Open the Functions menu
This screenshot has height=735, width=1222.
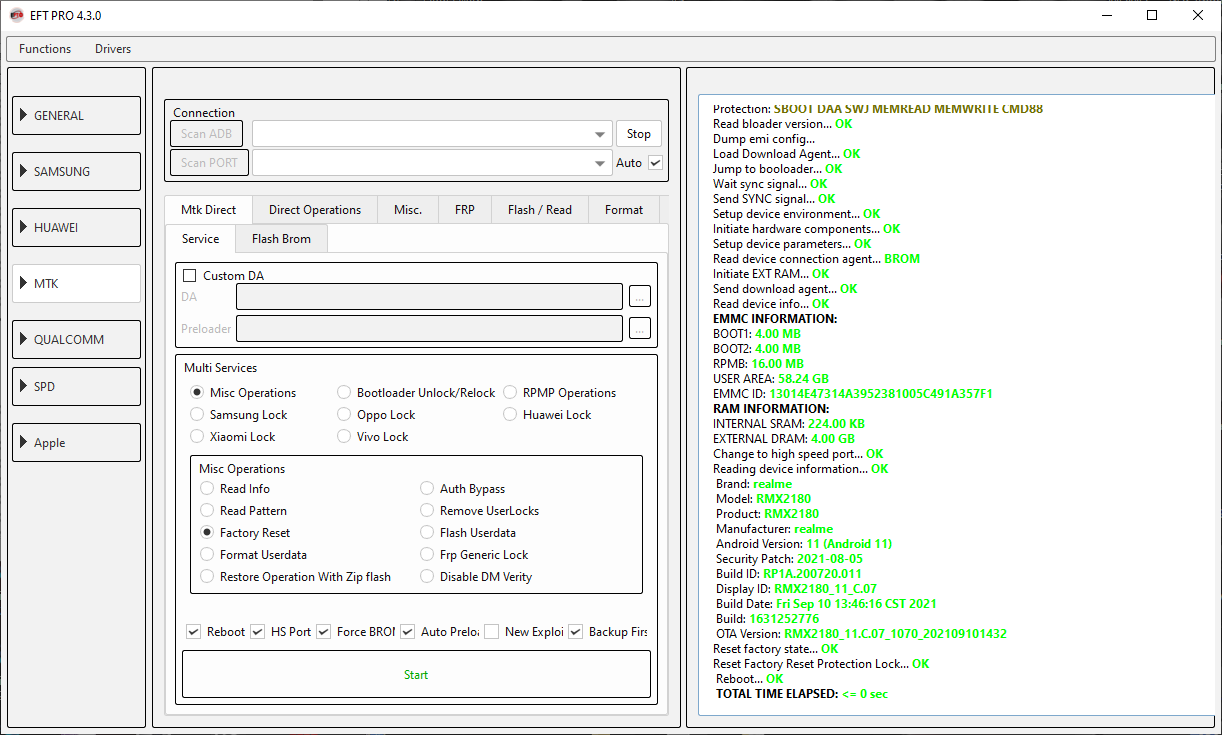[45, 49]
